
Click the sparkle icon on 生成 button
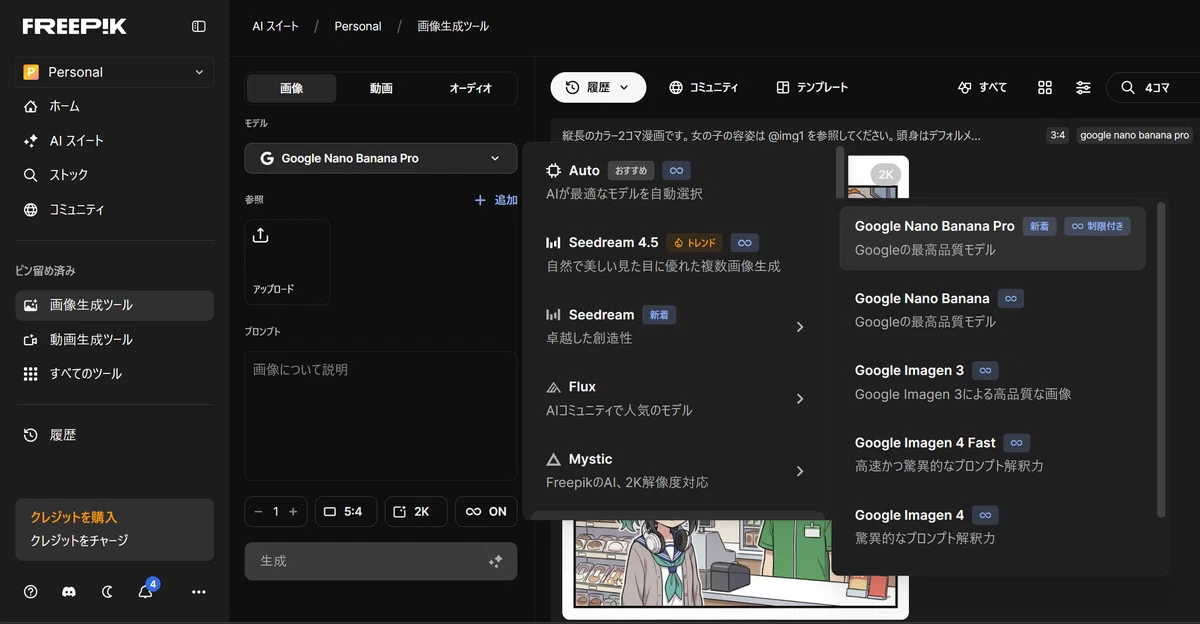[494, 562]
